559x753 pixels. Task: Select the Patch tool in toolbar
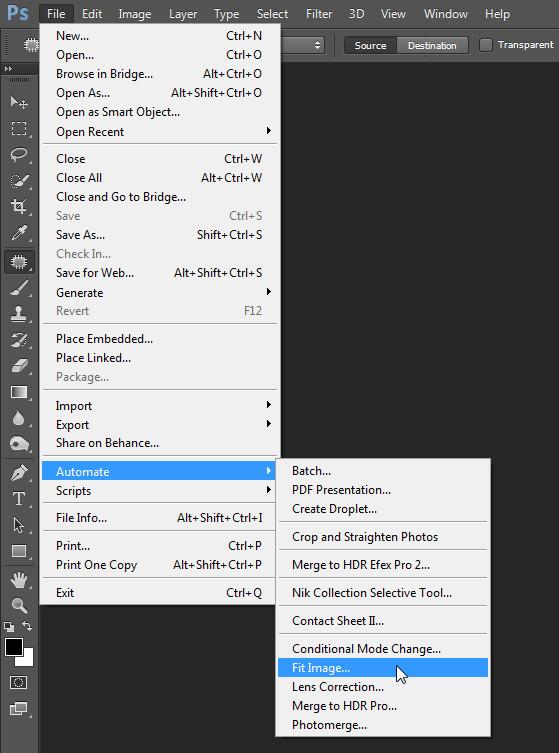click(19, 262)
